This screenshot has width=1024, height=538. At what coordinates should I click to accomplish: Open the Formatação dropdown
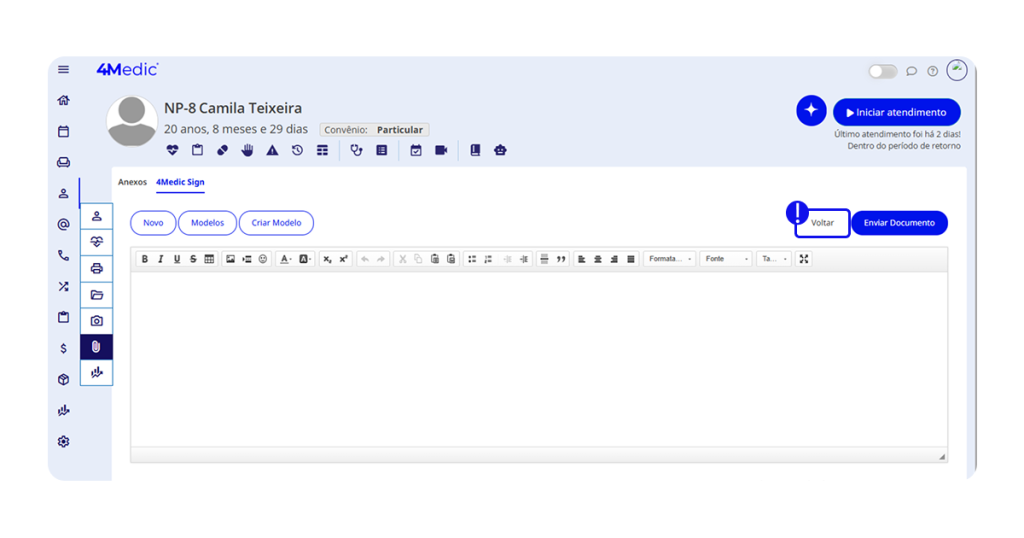click(669, 259)
